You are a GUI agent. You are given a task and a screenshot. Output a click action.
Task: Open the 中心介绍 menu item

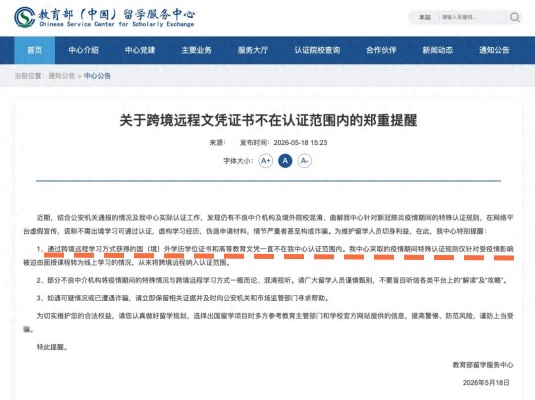(x=83, y=50)
